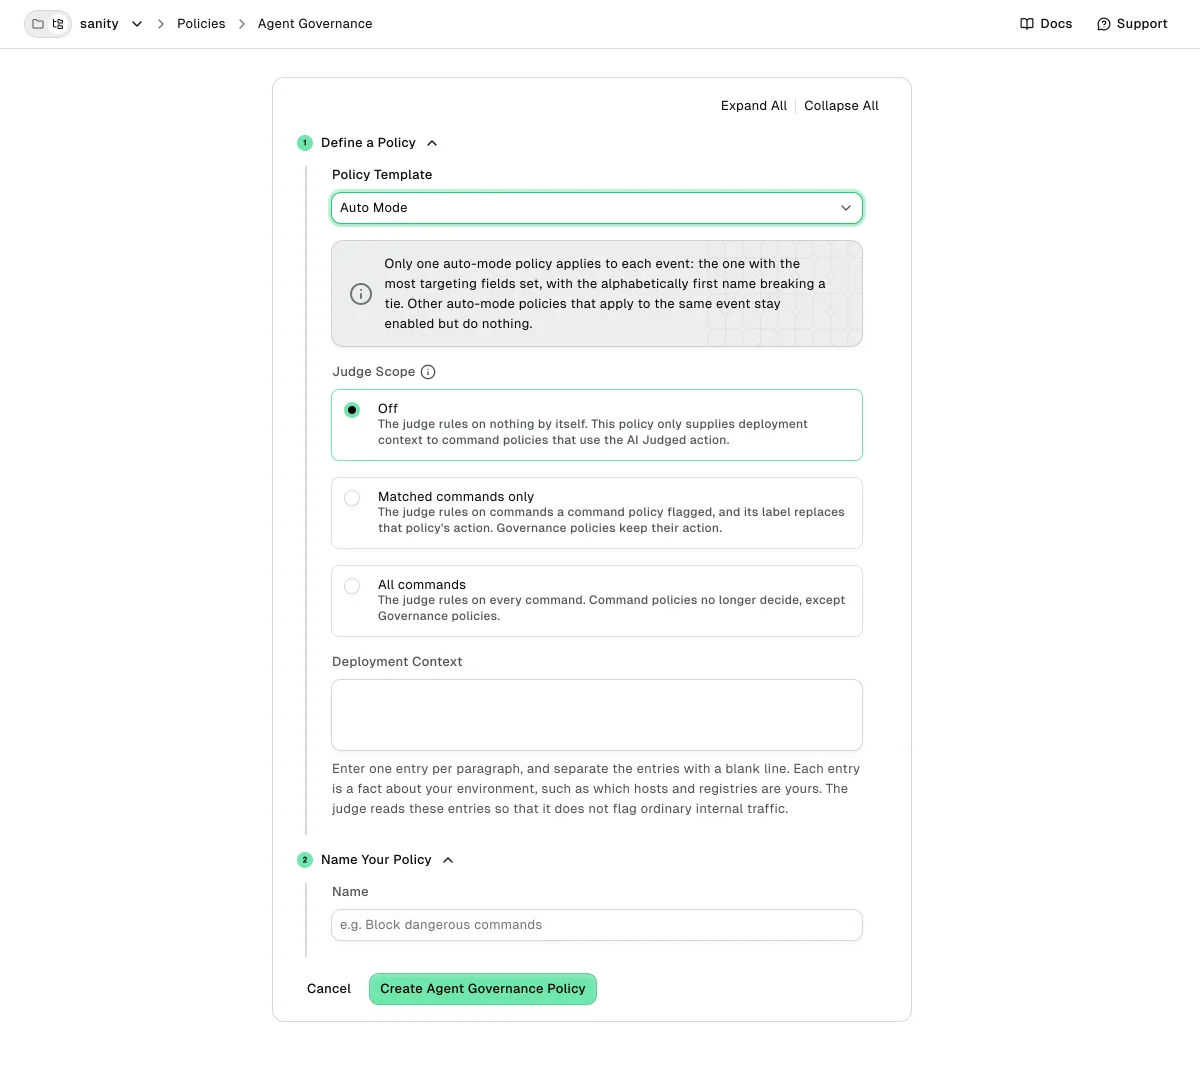The height and width of the screenshot is (1078, 1200).
Task: Click the Judge Scope label
Action: (373, 372)
